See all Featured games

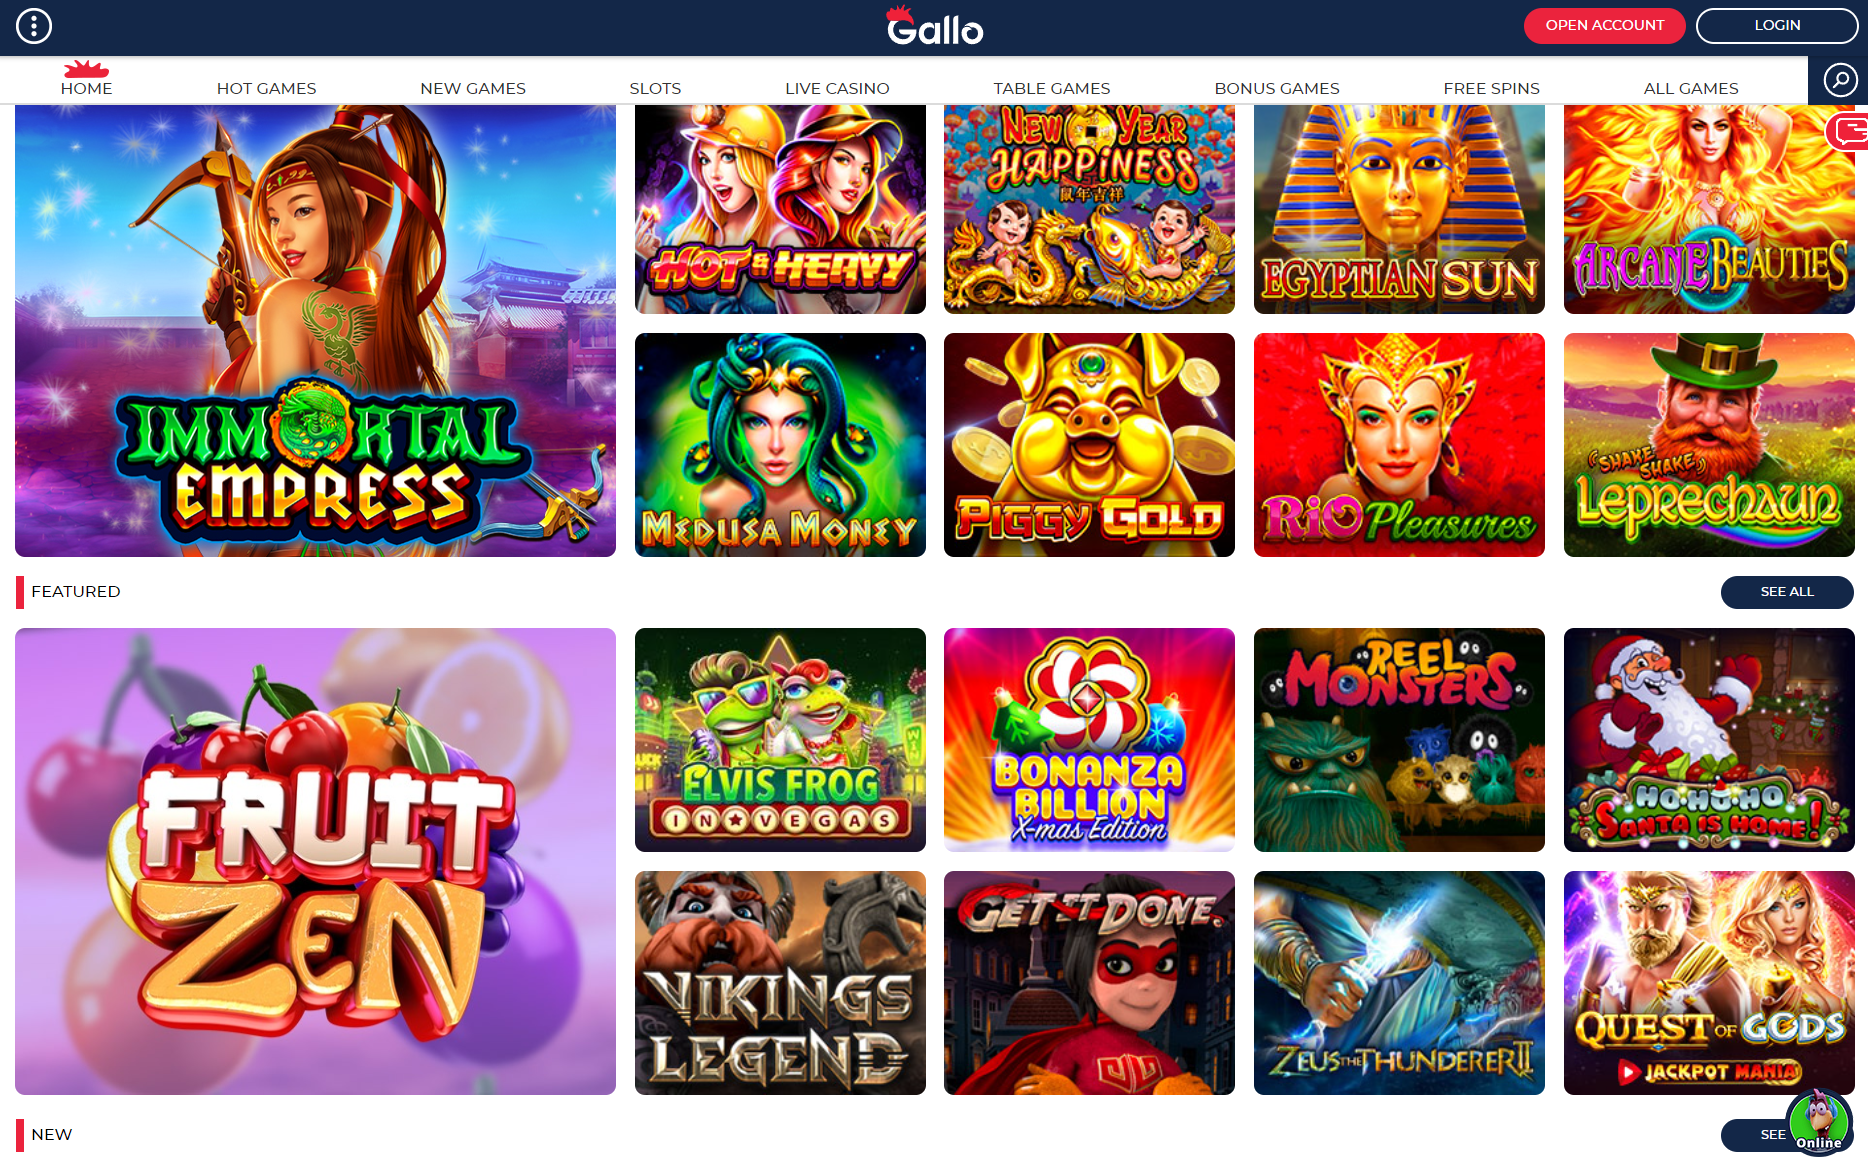[1786, 592]
